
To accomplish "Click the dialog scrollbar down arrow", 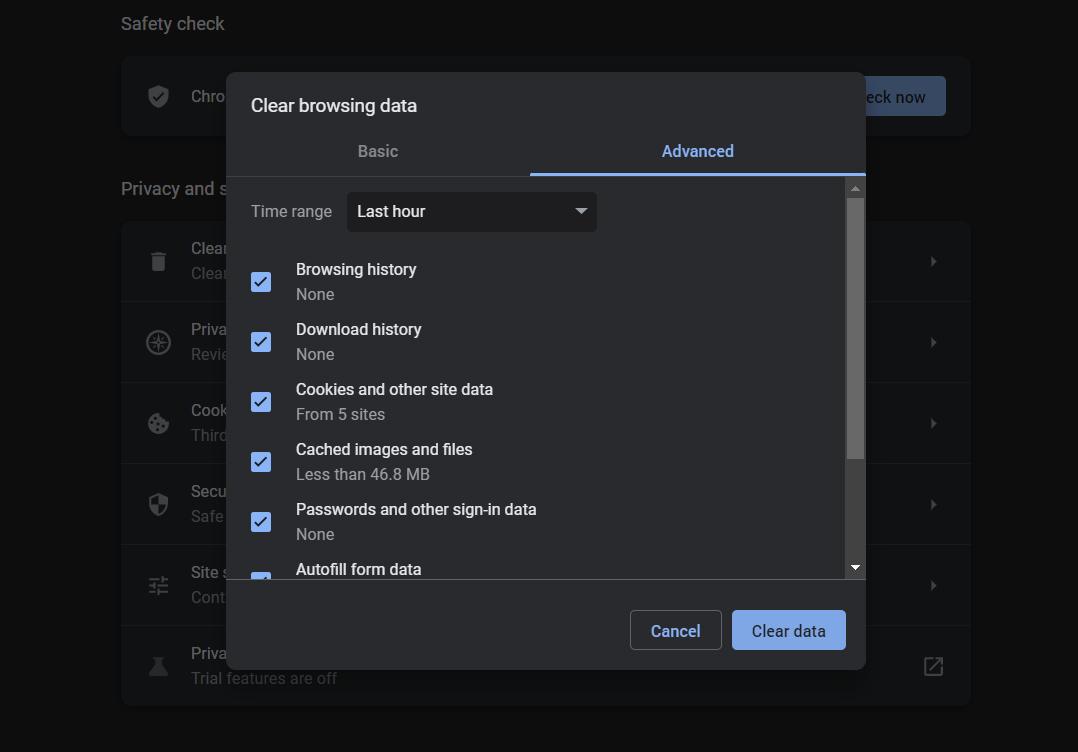I will (x=856, y=567).
